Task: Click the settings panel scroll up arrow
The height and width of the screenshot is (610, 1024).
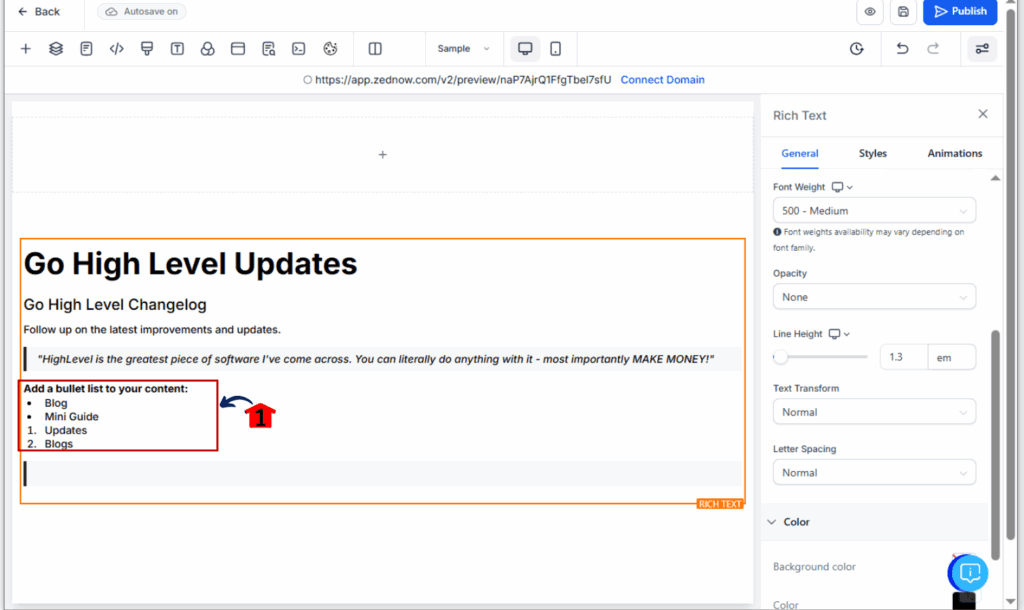Action: (995, 178)
